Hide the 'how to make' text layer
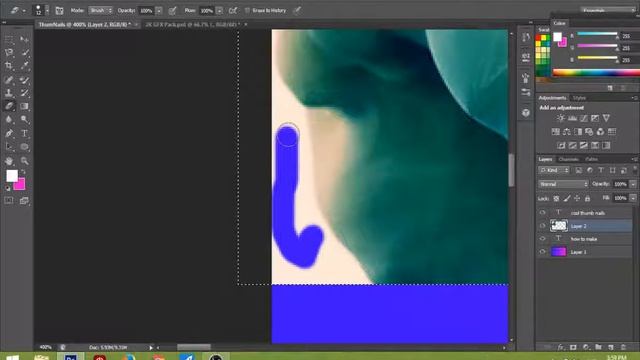This screenshot has width=640, height=360. coord(542,239)
